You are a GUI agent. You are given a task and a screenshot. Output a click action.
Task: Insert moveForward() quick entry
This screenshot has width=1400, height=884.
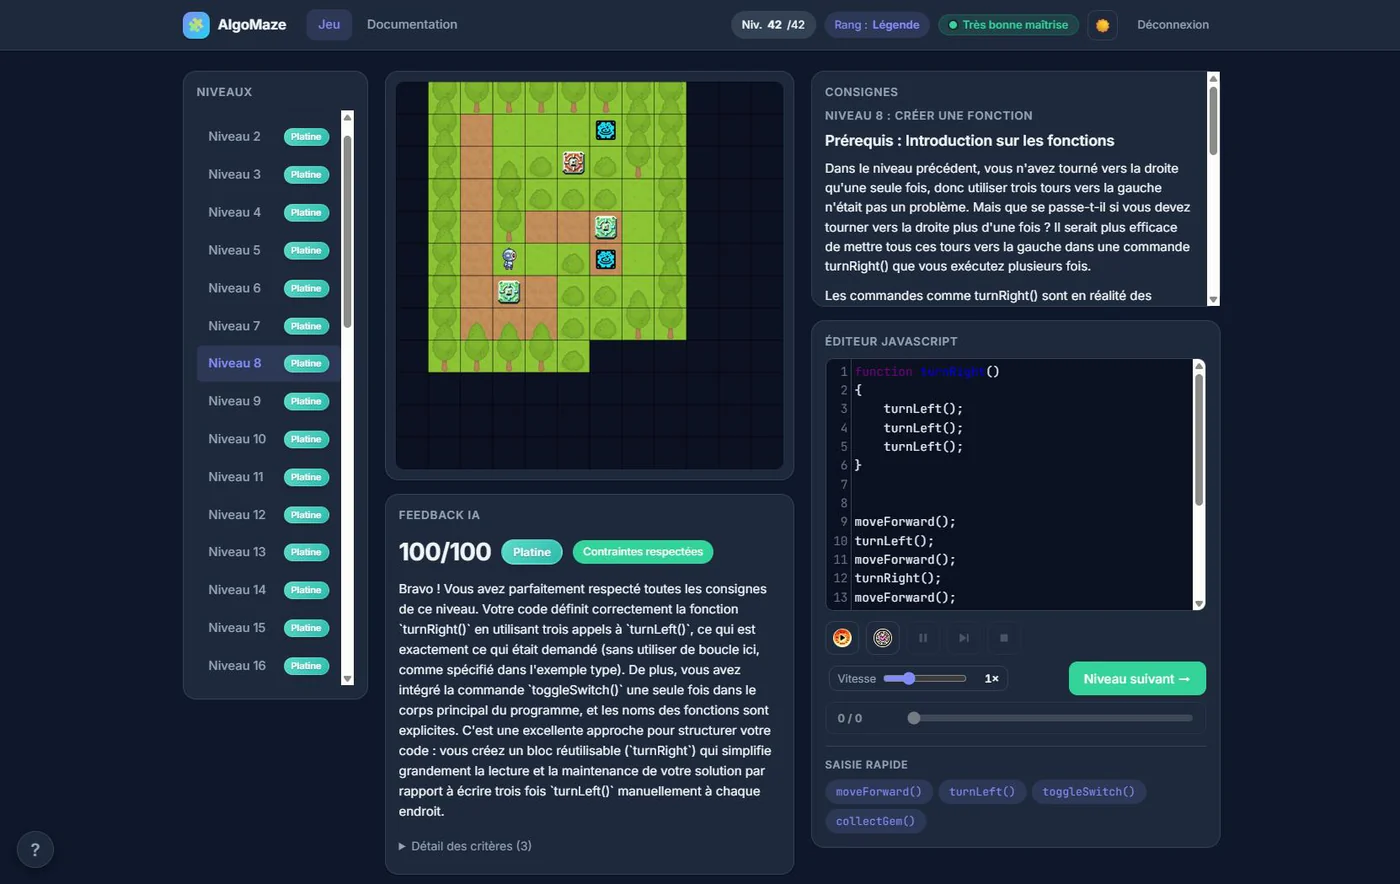(x=879, y=792)
